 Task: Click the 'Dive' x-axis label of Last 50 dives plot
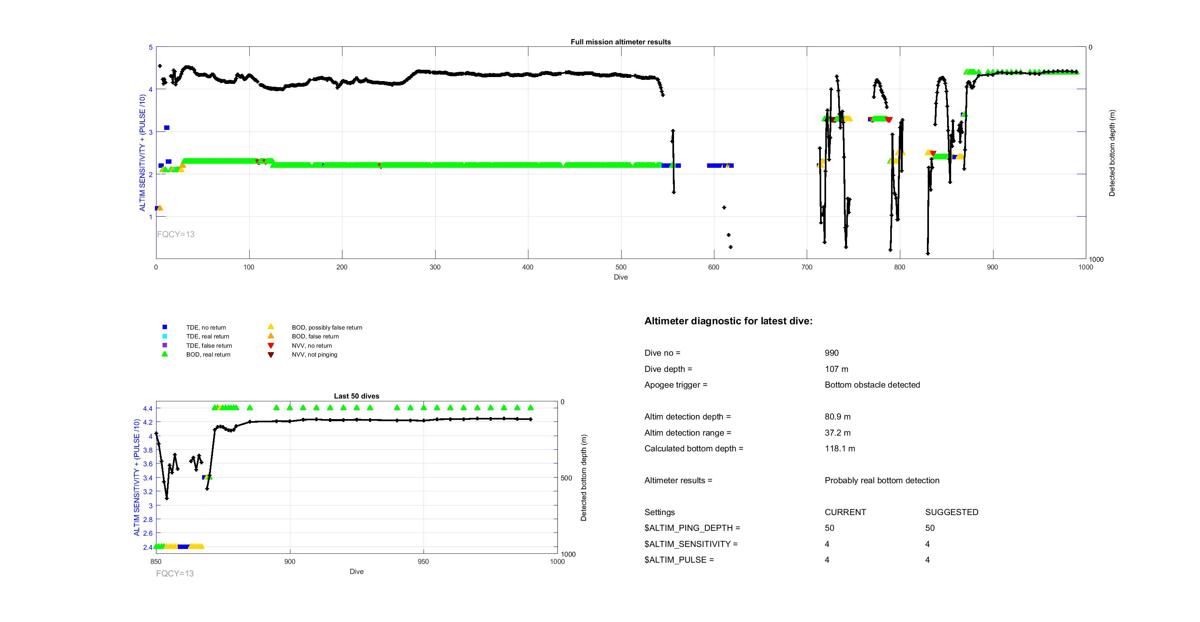click(x=357, y=571)
